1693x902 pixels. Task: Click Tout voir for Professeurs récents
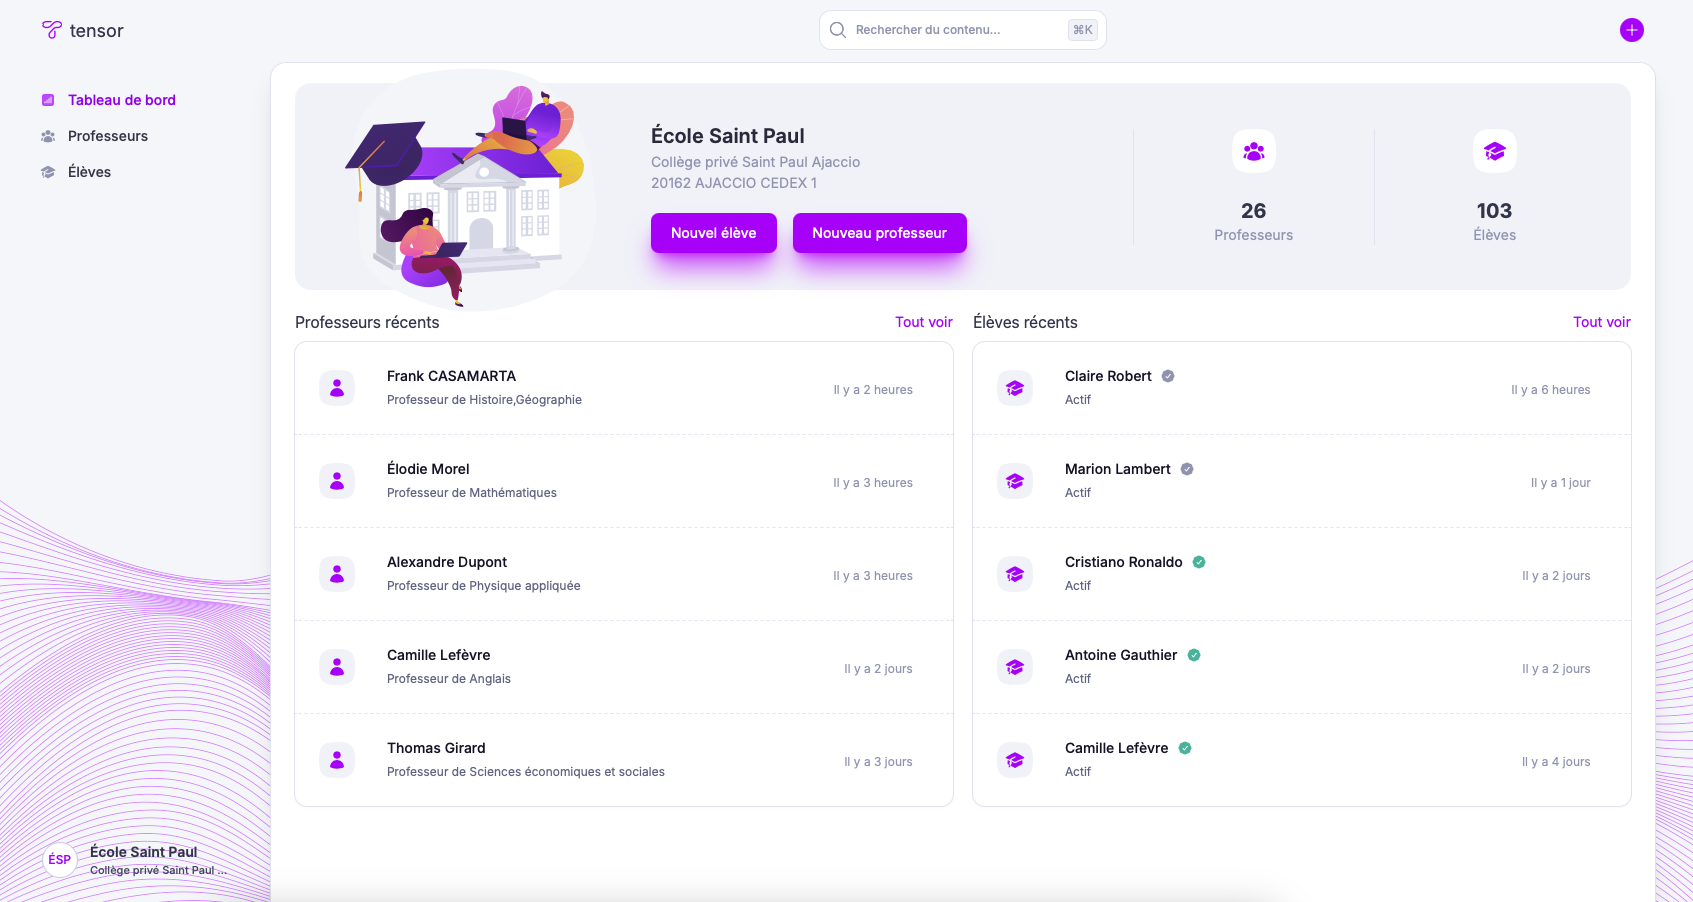(x=923, y=322)
